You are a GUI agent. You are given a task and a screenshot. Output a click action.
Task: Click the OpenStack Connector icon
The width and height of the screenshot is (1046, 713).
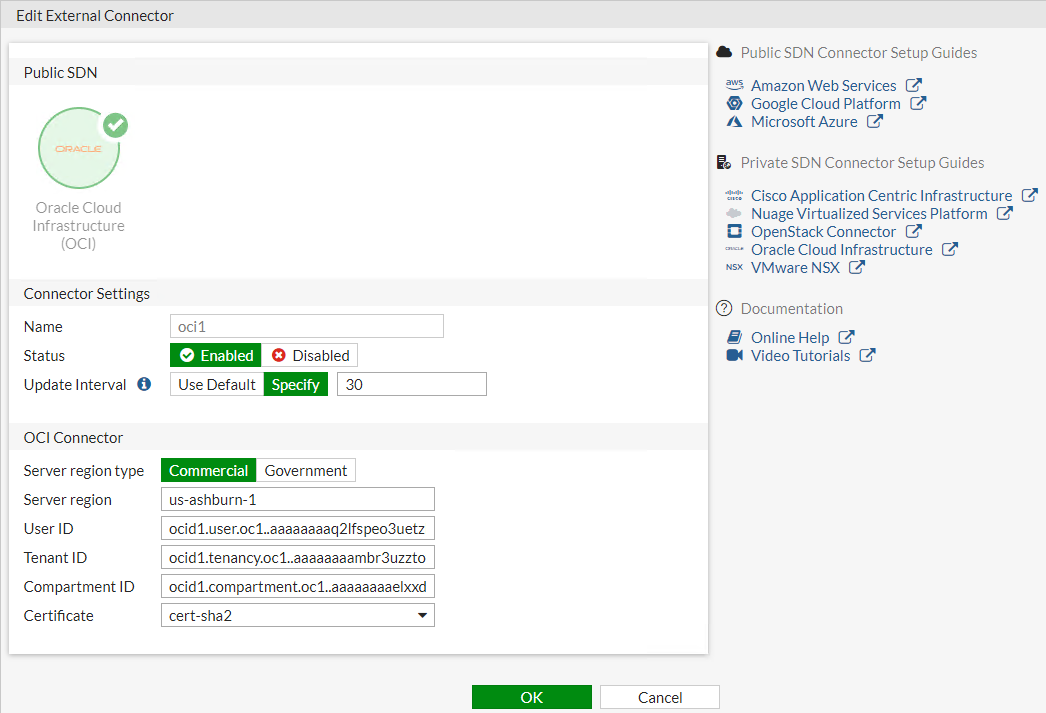[733, 231]
